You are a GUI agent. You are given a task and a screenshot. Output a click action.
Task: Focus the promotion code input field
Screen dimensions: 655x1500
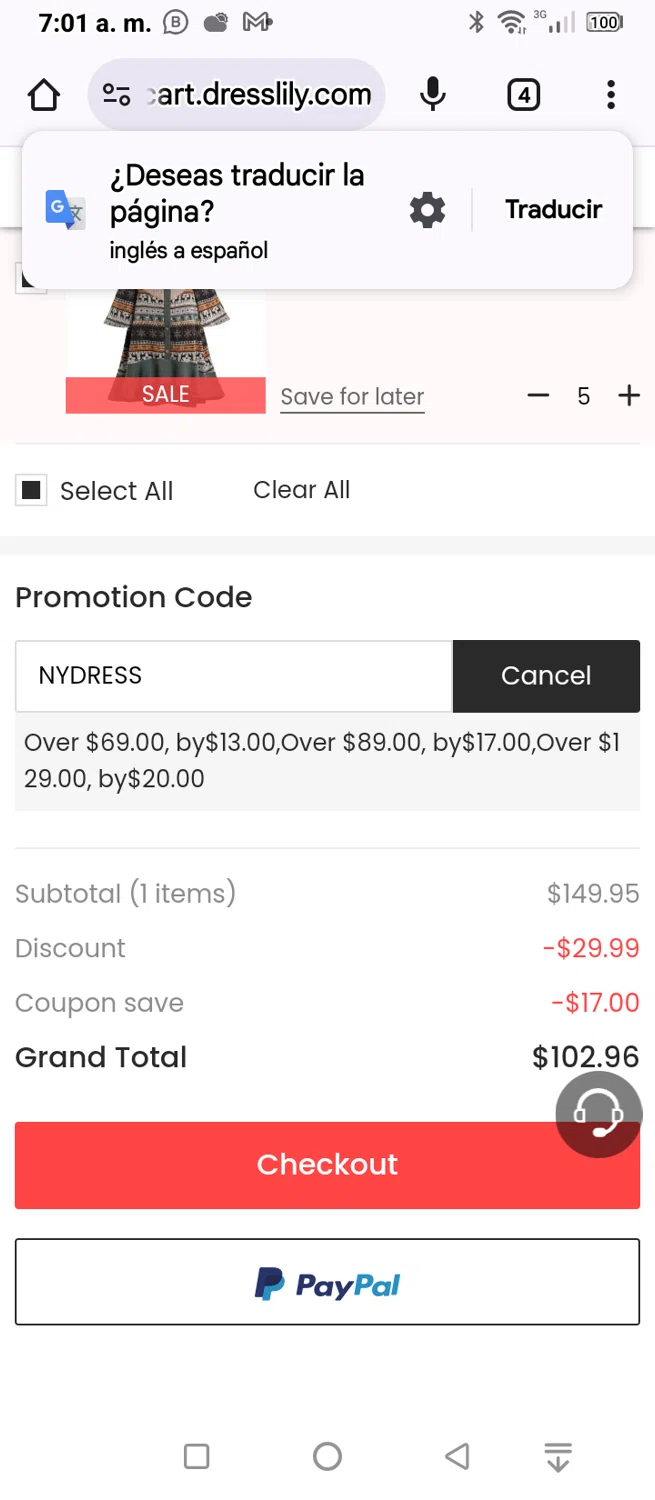pyautogui.click(x=234, y=676)
